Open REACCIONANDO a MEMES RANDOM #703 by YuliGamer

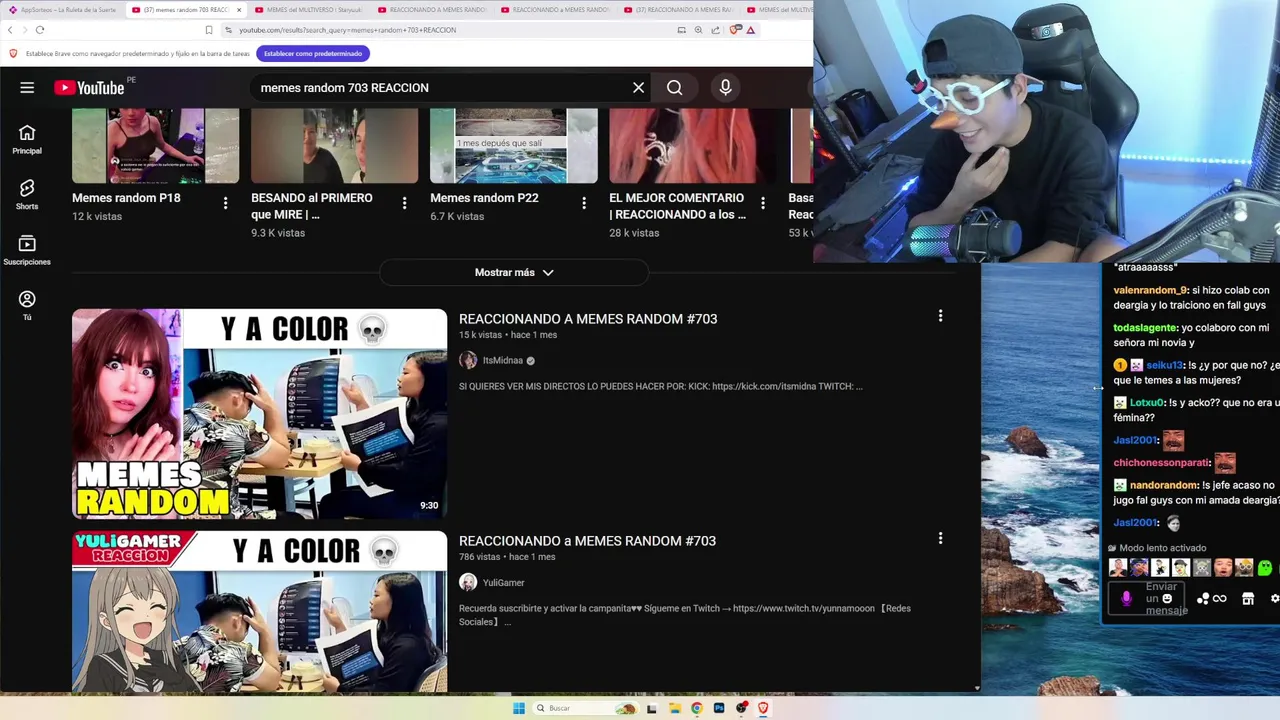(x=587, y=541)
